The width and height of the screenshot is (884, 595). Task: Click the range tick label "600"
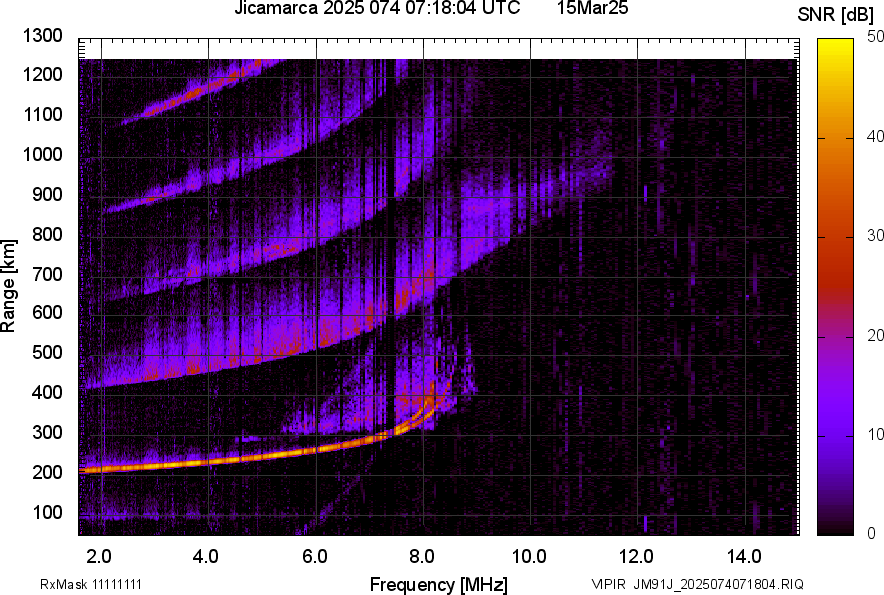pyautogui.click(x=47, y=312)
